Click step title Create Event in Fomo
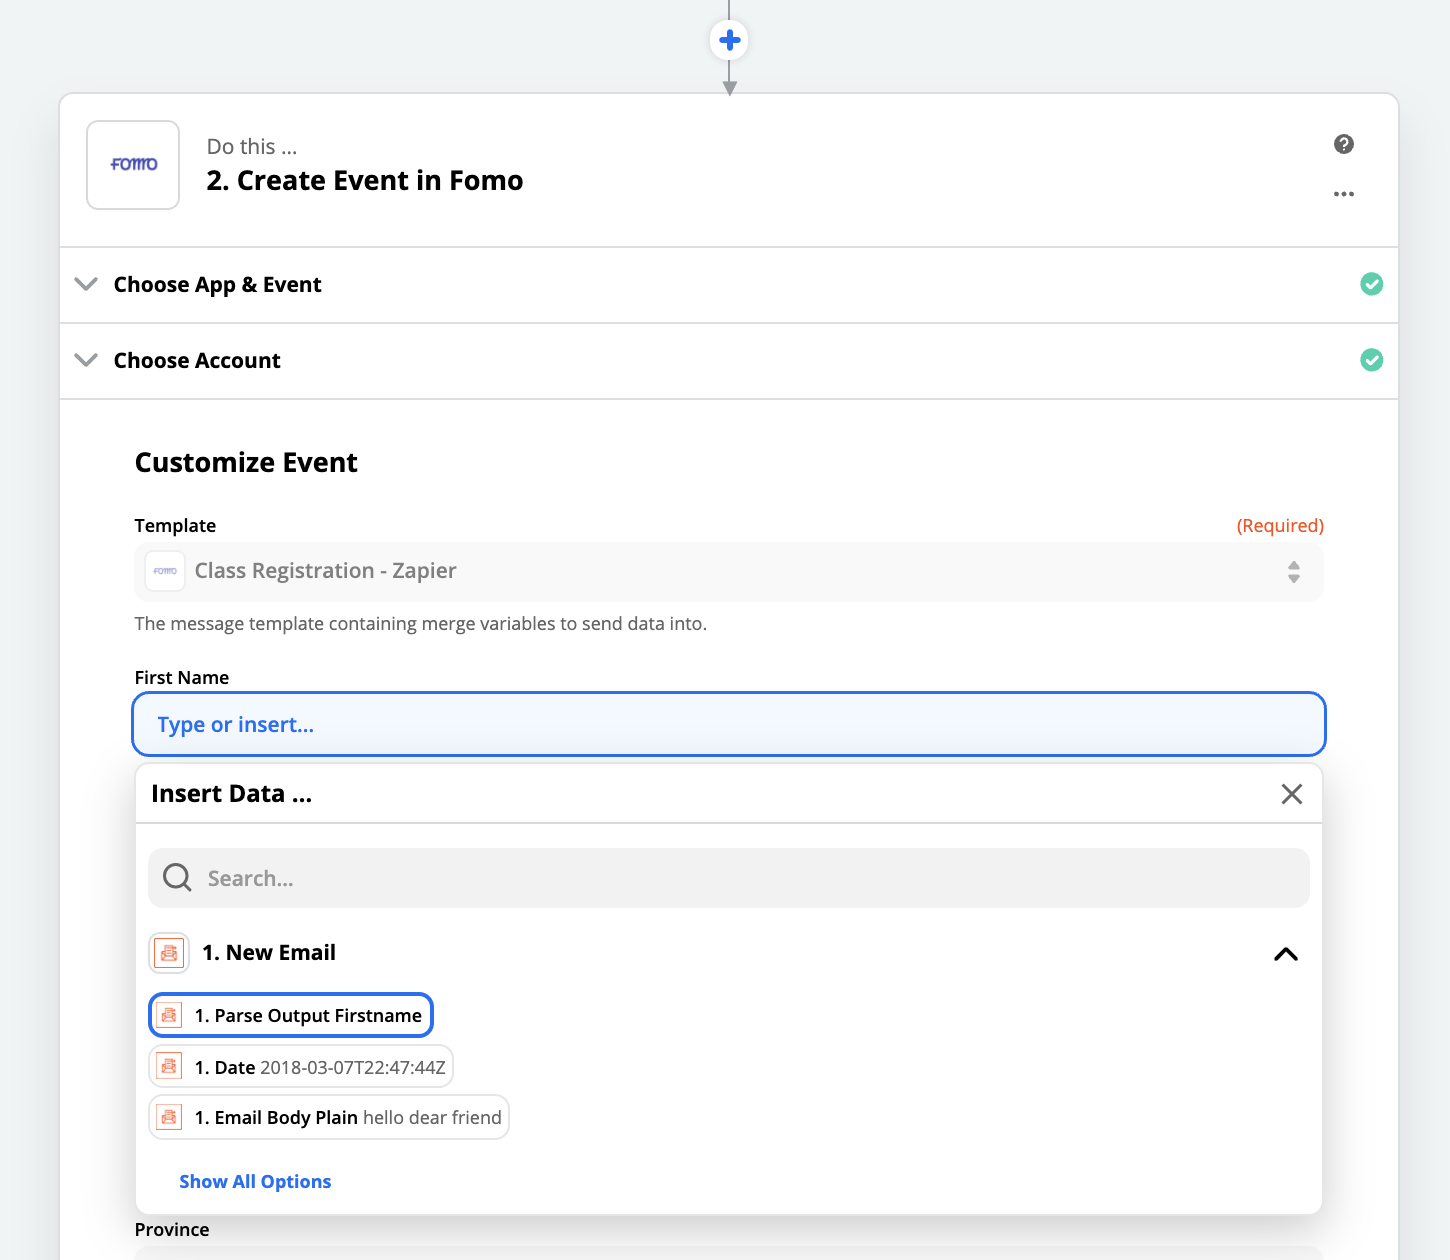Viewport: 1450px width, 1260px height. (x=365, y=180)
